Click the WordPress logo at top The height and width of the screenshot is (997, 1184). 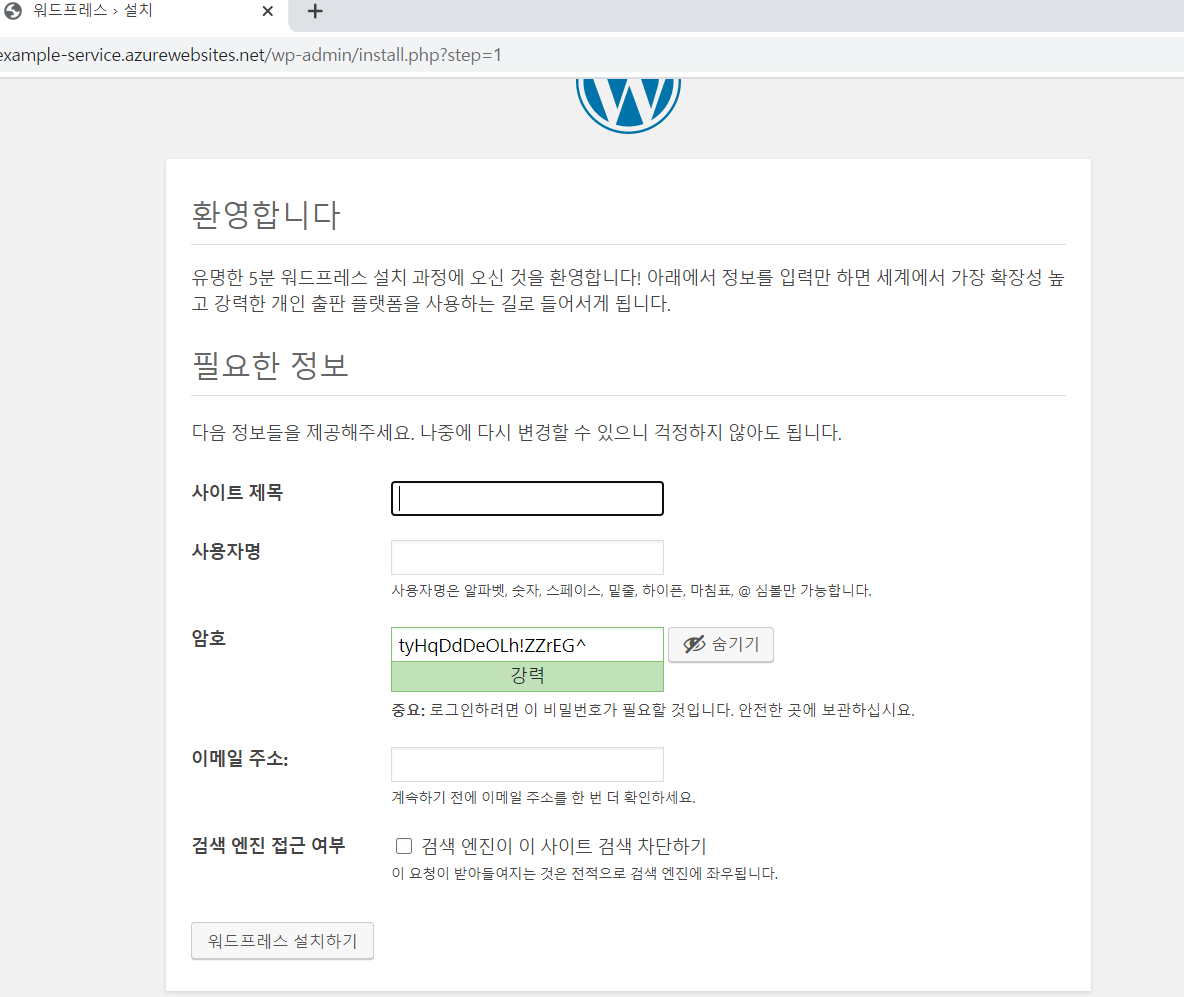pyautogui.click(x=628, y=105)
